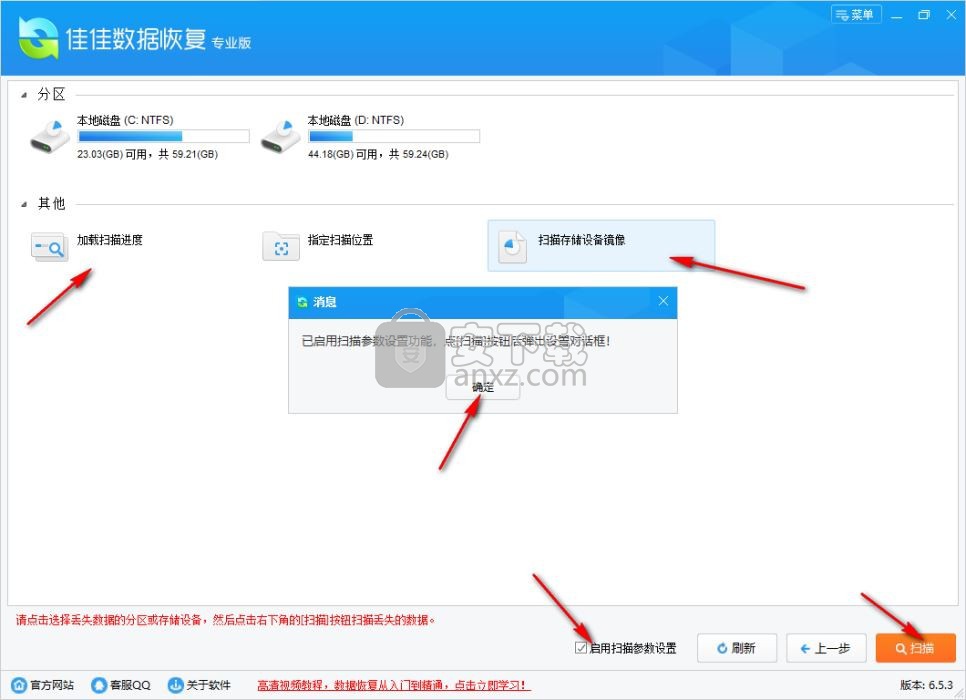Click the 指定扫描位置 folder icon
This screenshot has height=700, width=966.
click(281, 247)
